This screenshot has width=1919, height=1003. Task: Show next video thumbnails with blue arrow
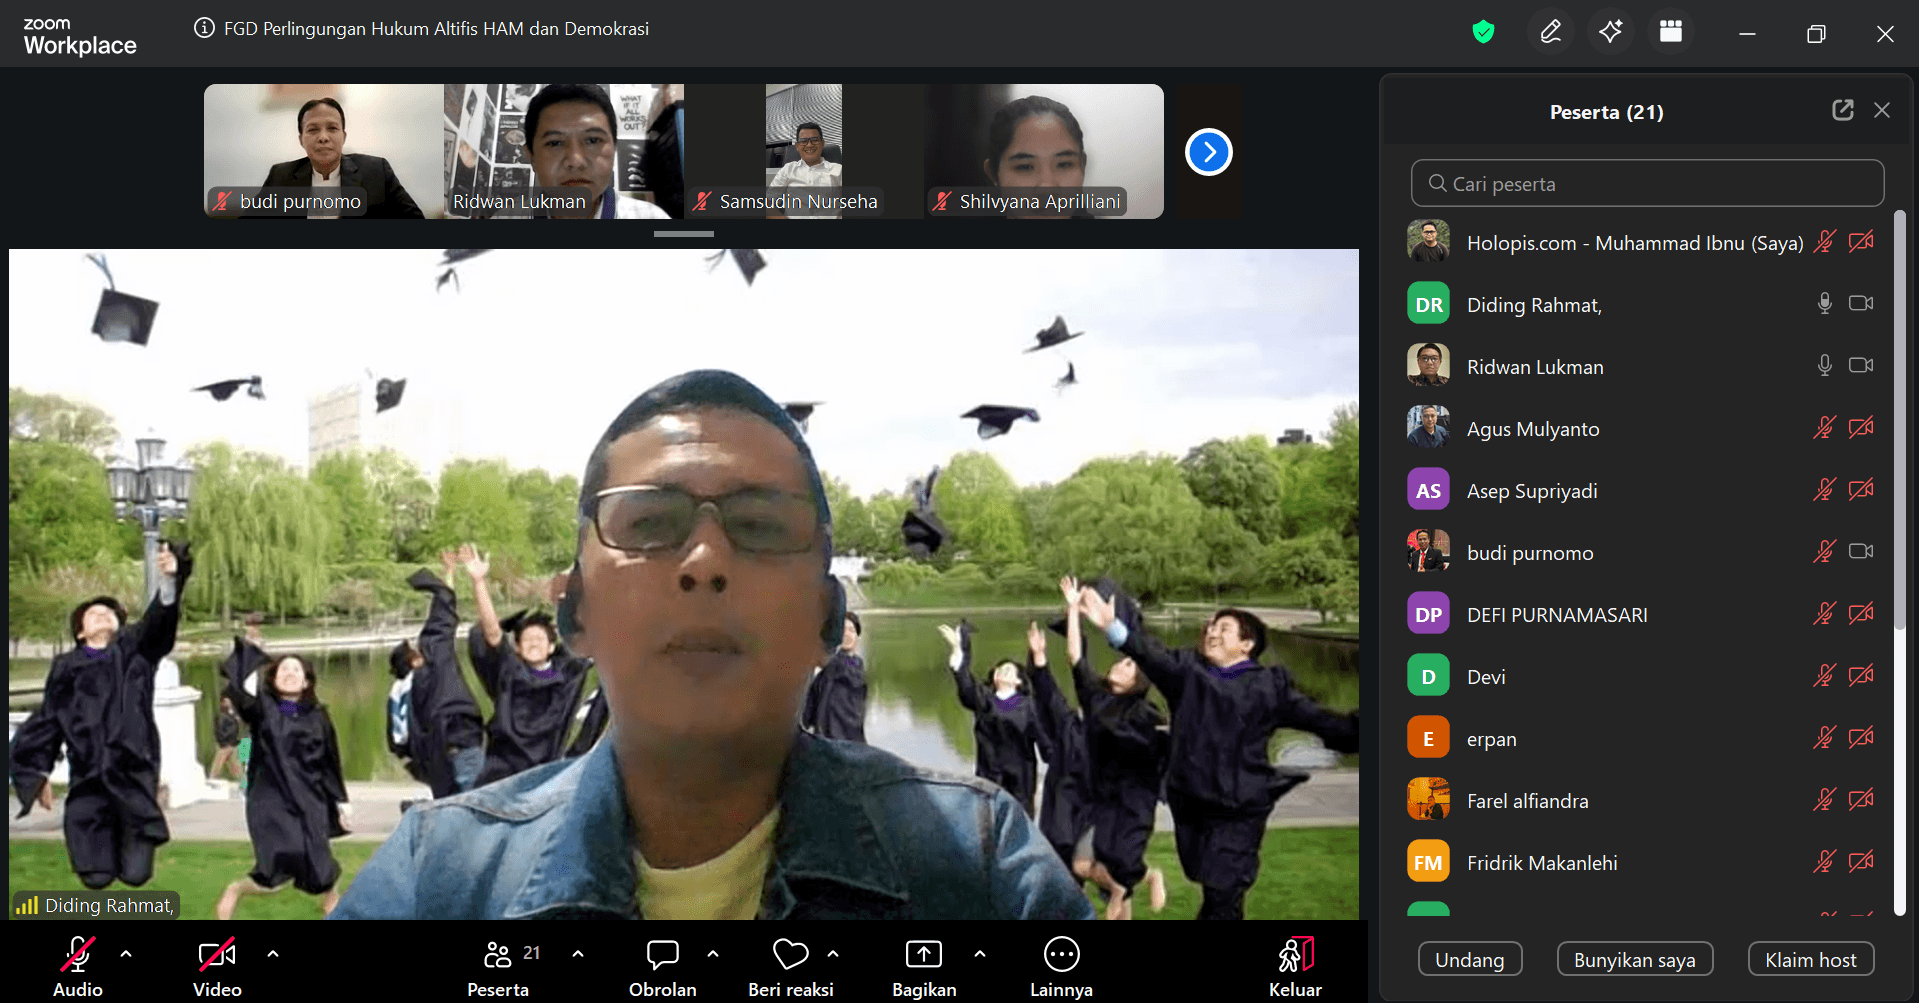1209,152
